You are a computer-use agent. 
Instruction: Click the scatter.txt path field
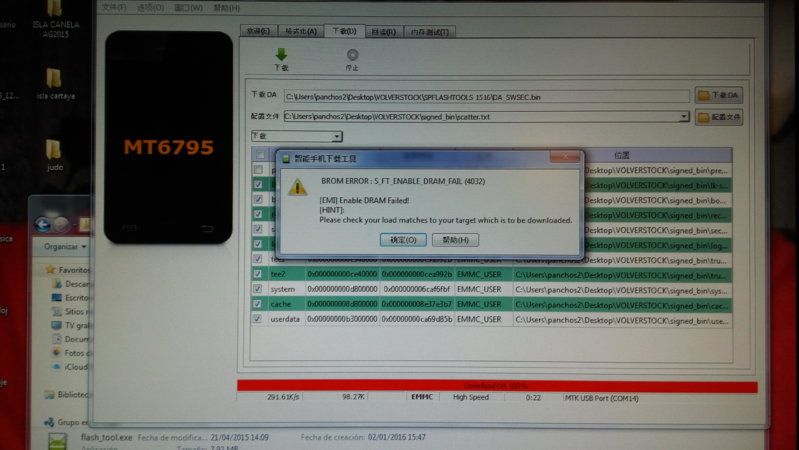point(481,117)
